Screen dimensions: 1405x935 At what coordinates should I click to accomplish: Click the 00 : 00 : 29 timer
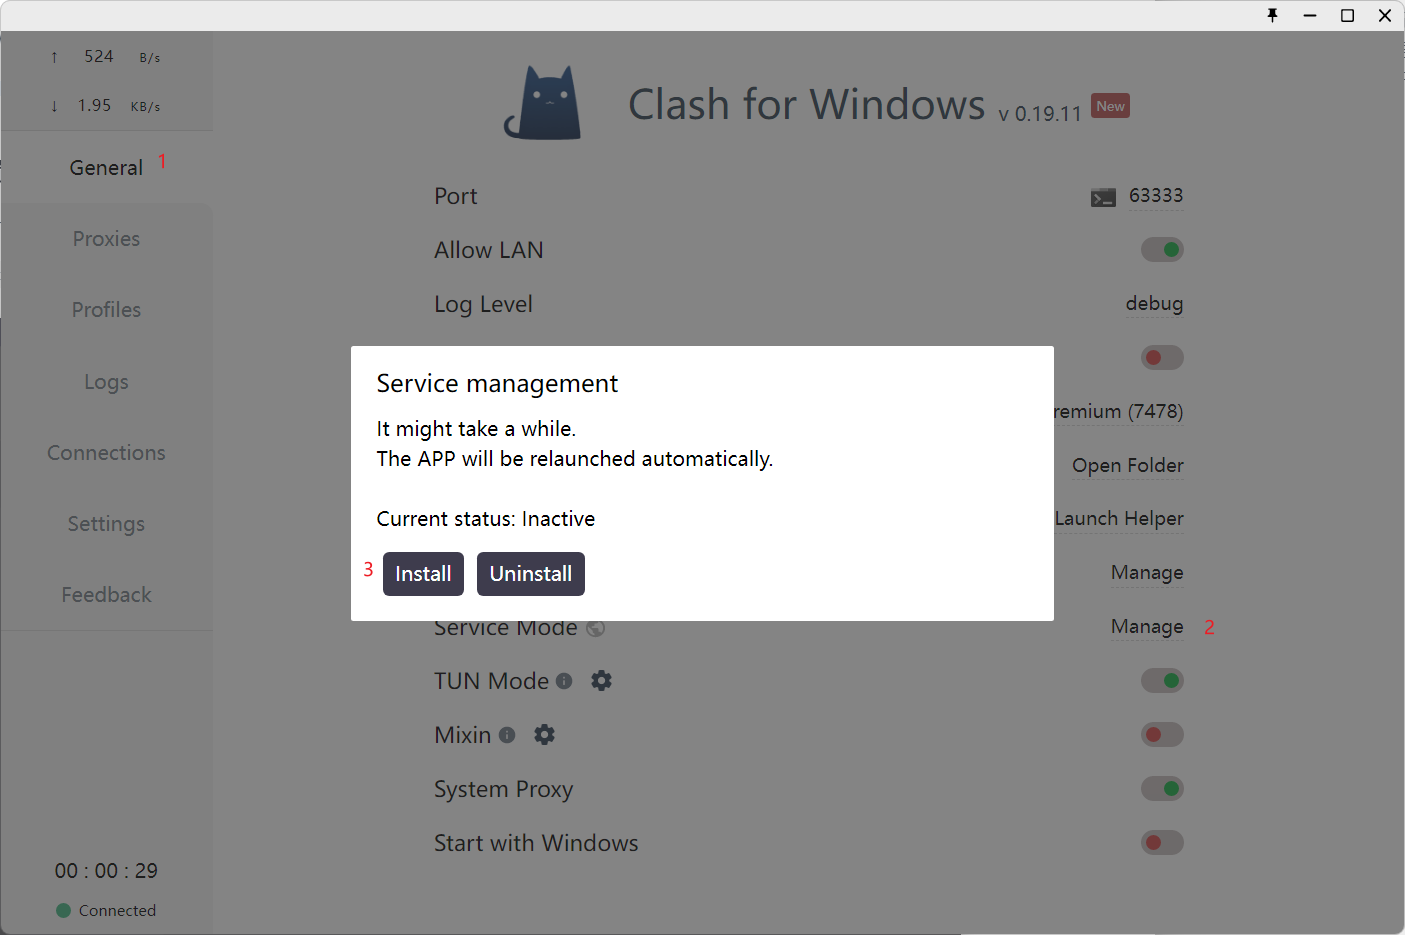(x=106, y=871)
